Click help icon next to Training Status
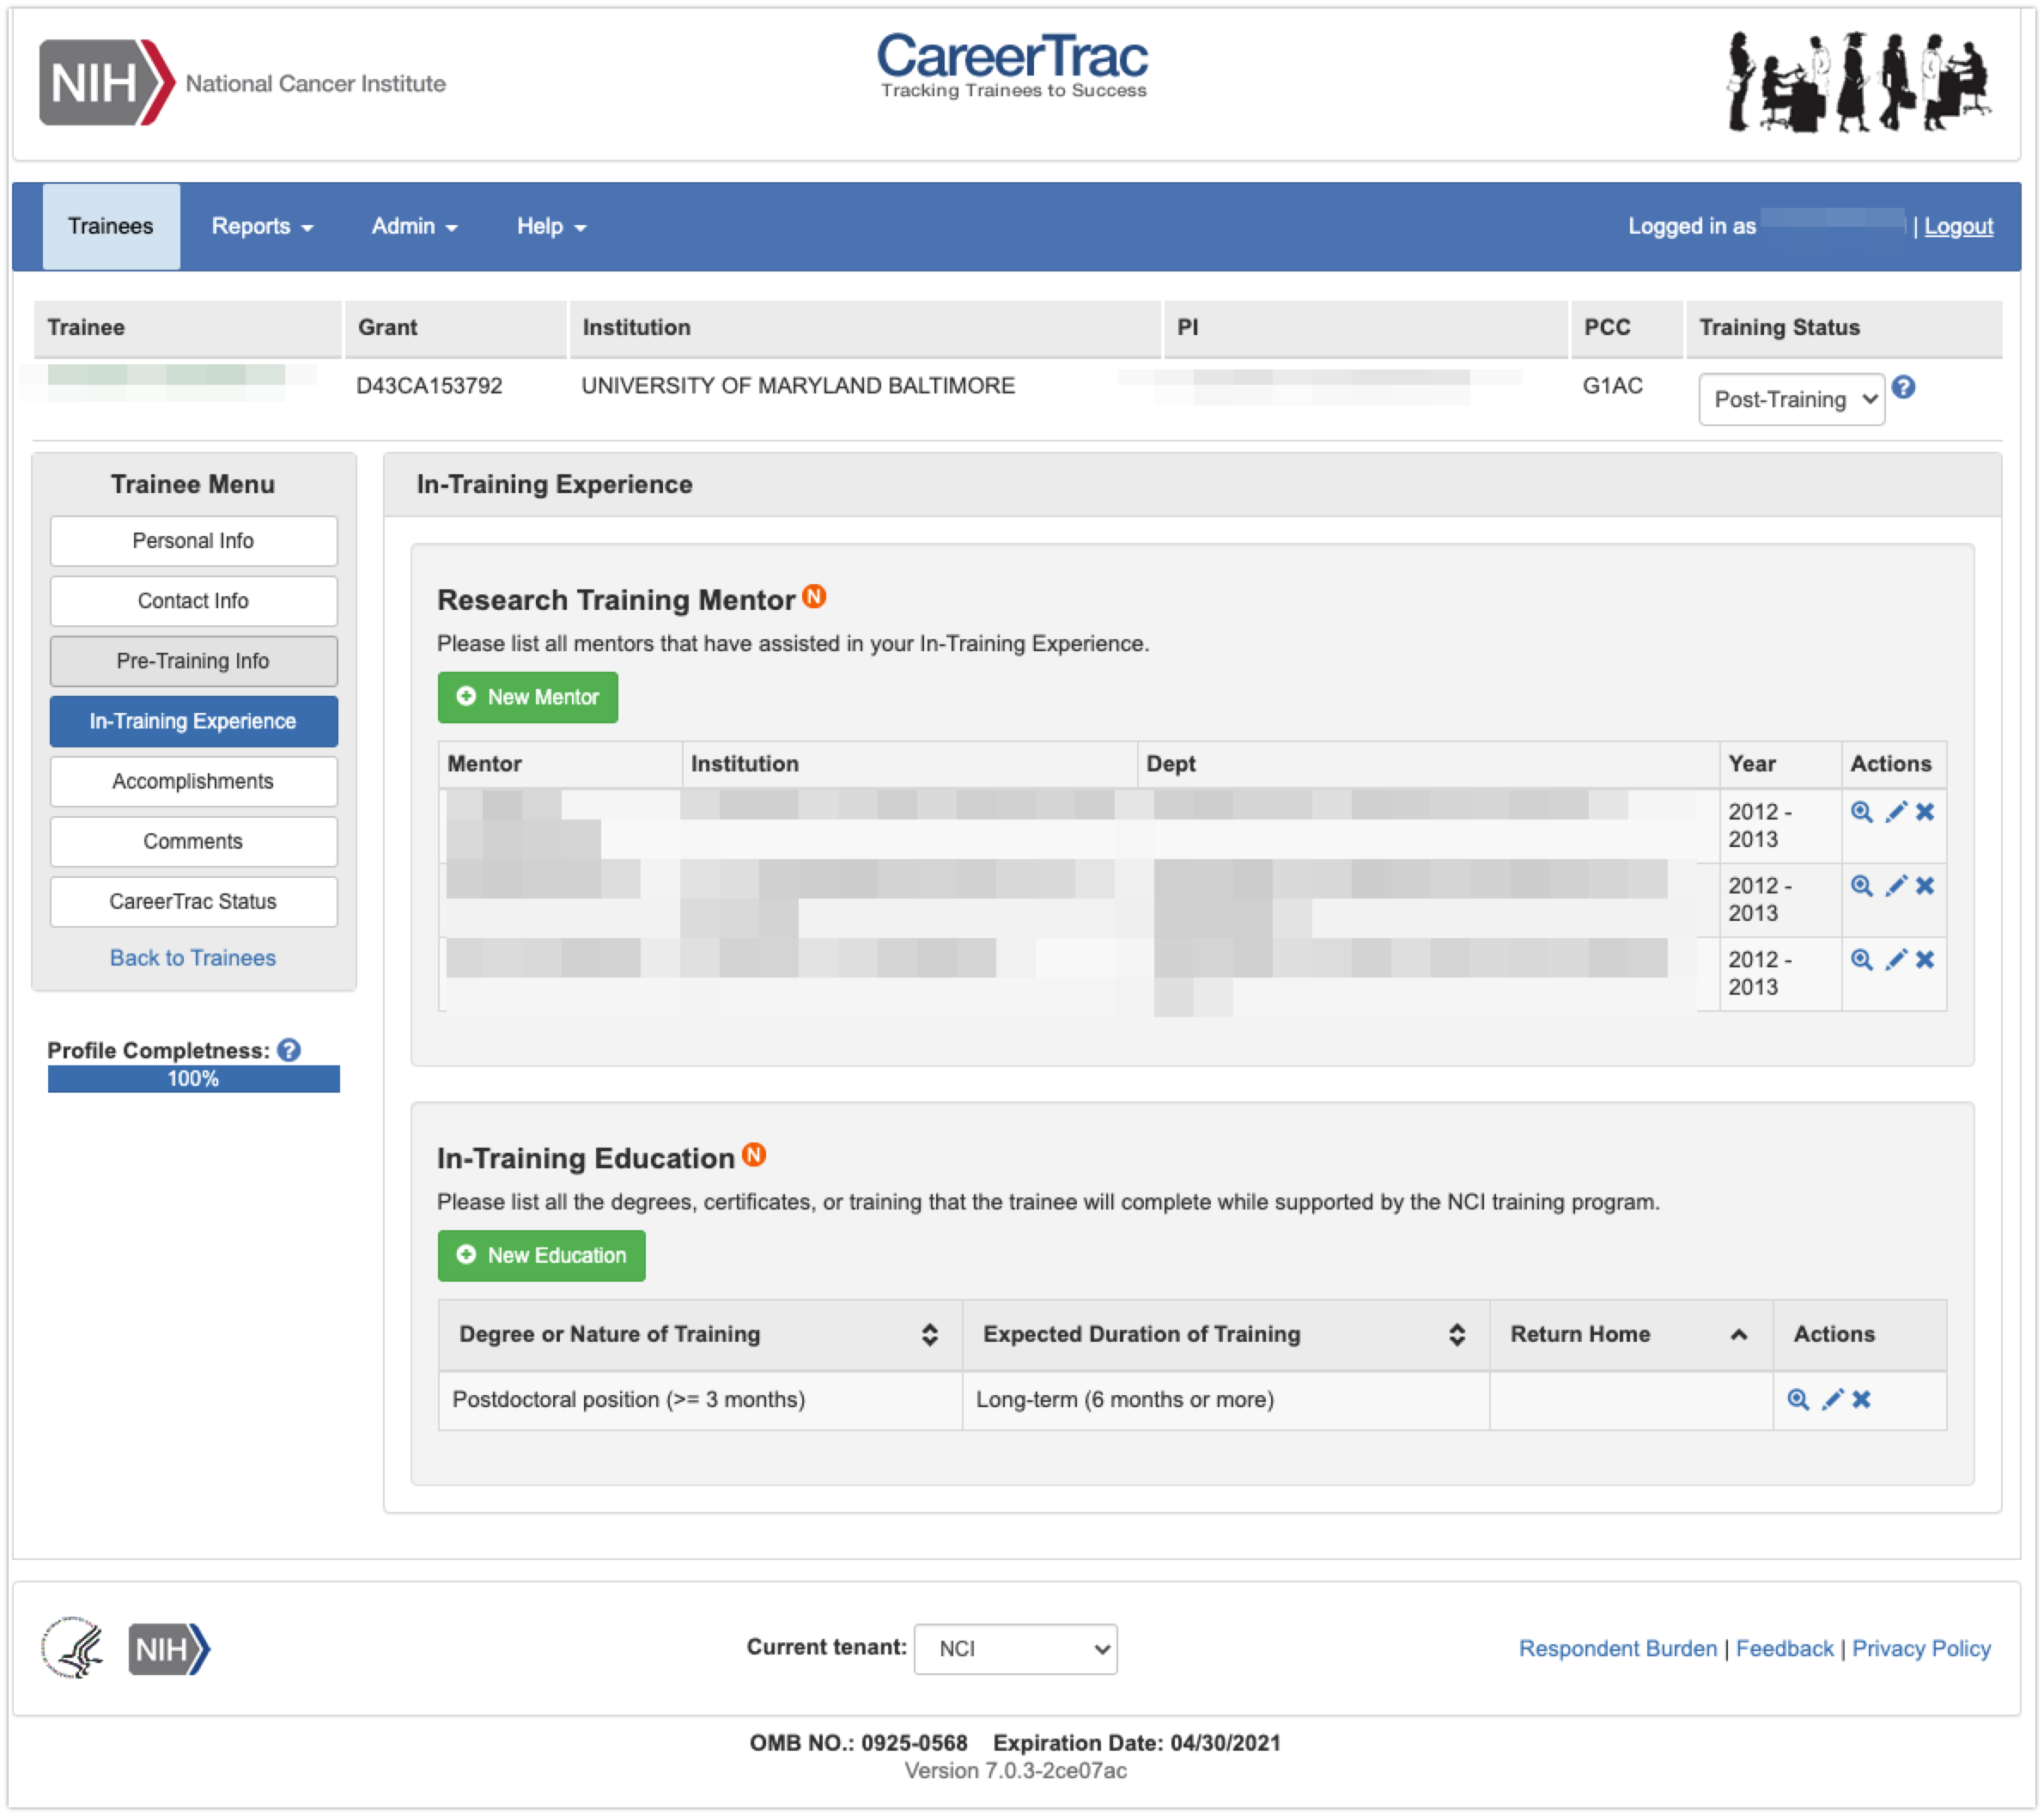 (x=1904, y=388)
